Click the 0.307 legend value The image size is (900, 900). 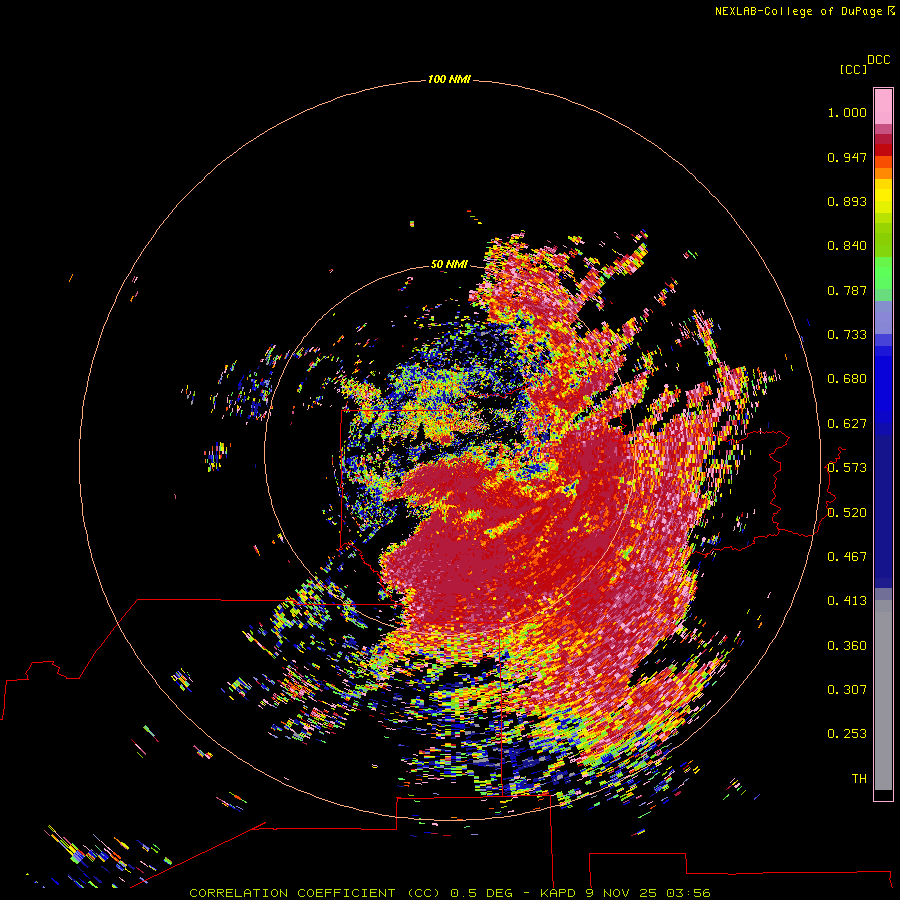[x=847, y=690]
